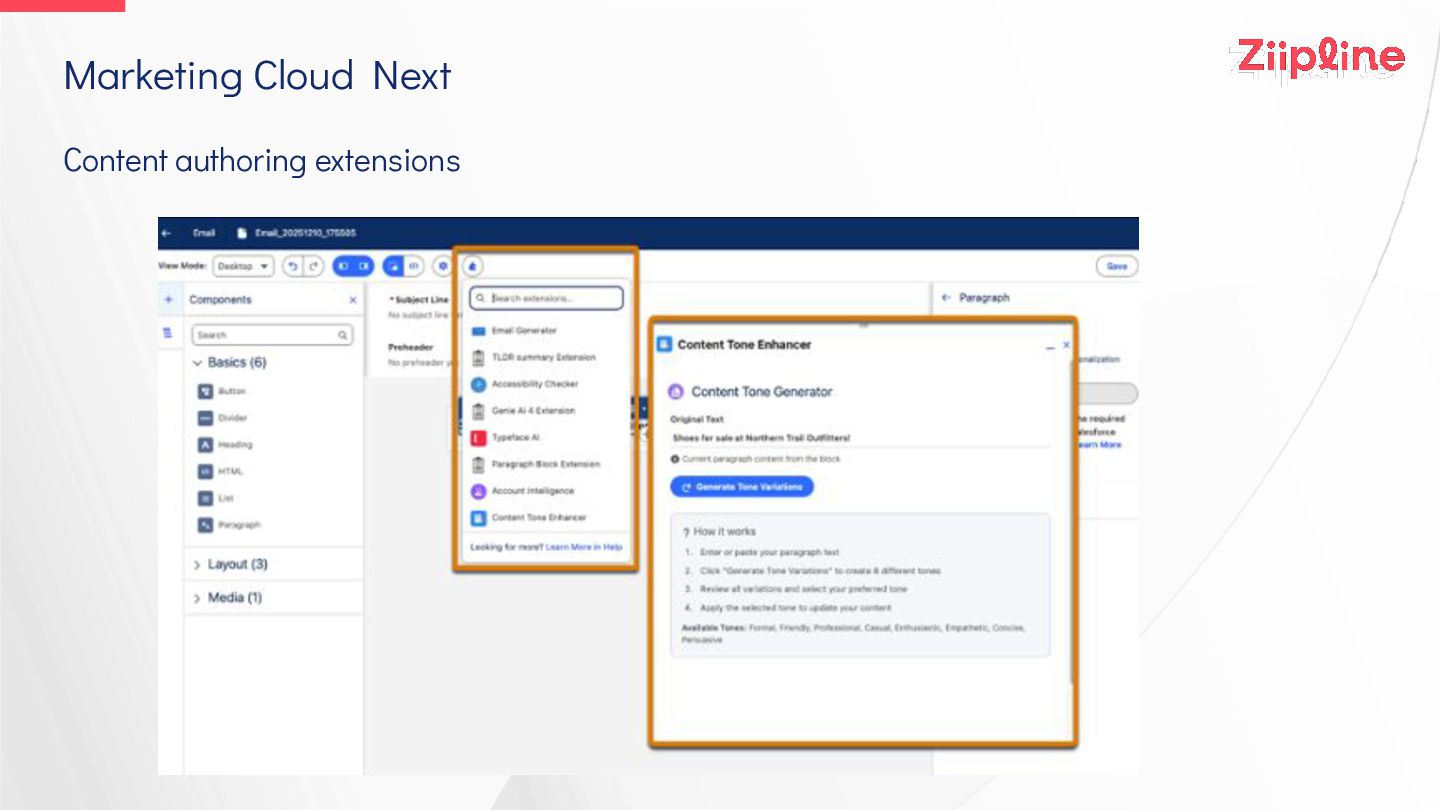This screenshot has height=810, width=1440.
Task: Close the Components panel
Action: point(353,300)
